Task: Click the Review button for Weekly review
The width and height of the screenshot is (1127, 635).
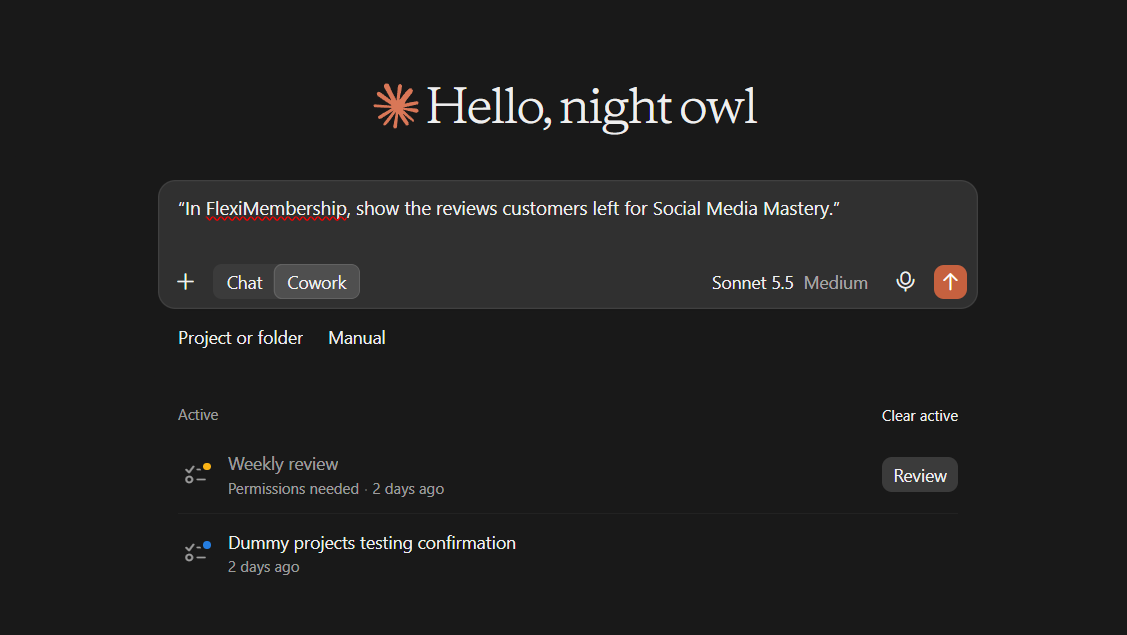Action: pyautogui.click(x=919, y=475)
